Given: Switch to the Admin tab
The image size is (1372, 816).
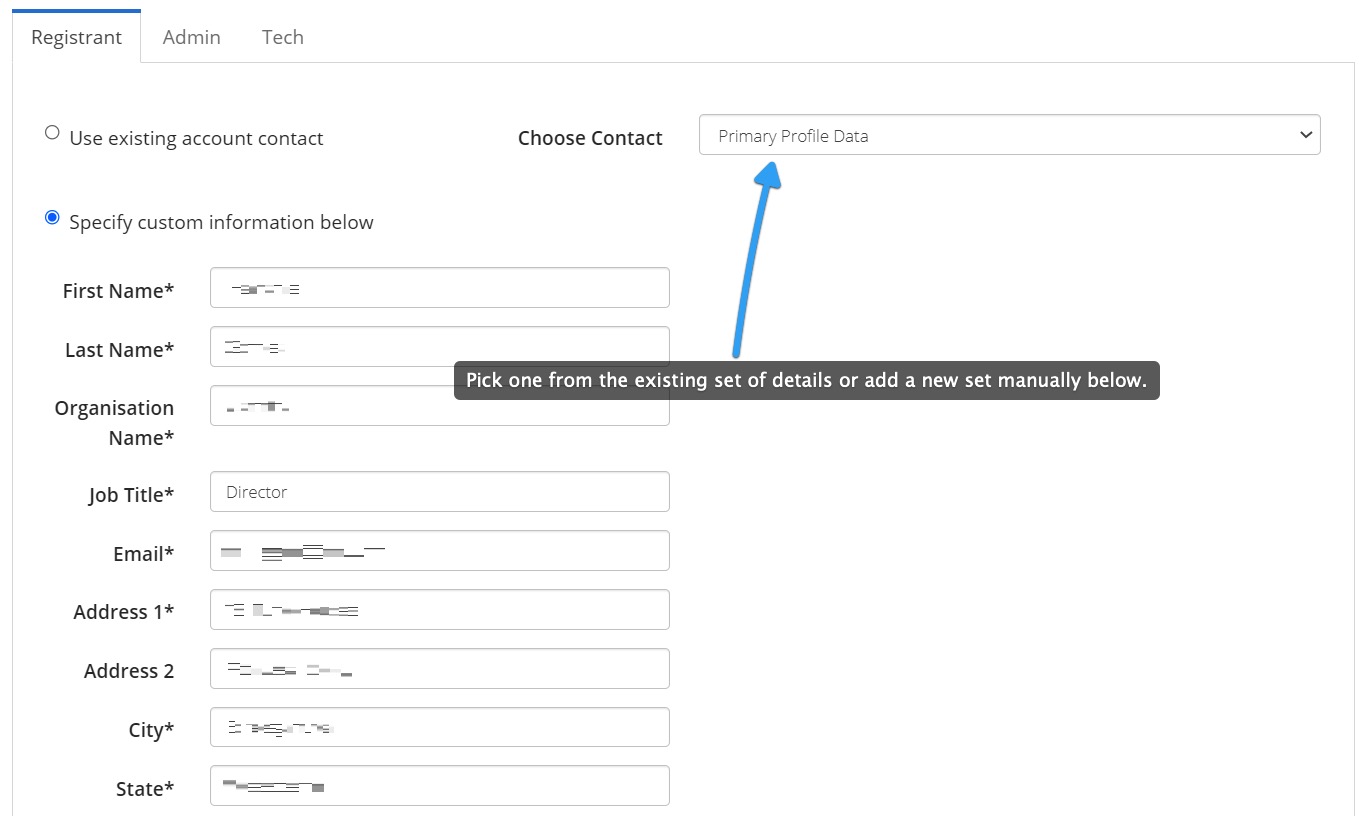Looking at the screenshot, I should 191,37.
